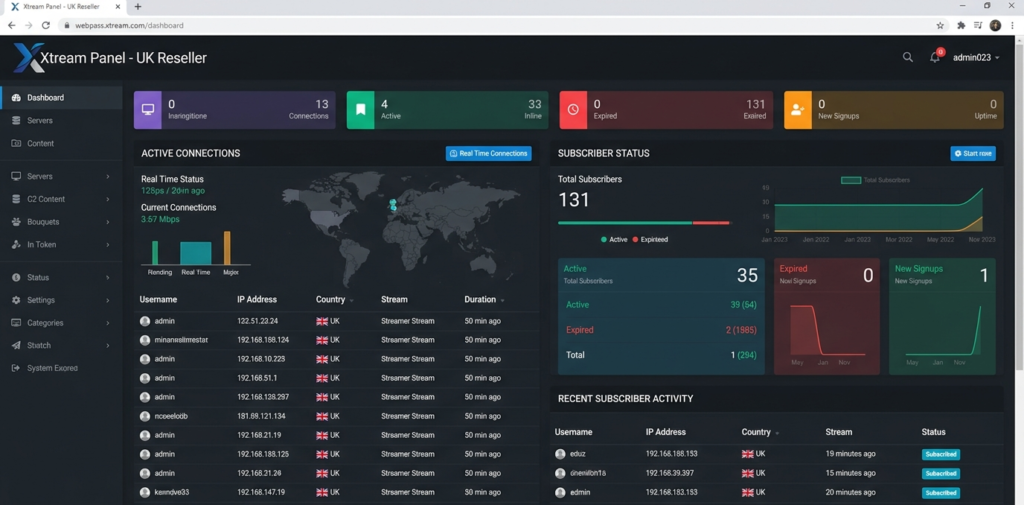Click the Stretch paper-plane icon in sidebar
Image resolution: width=1024 pixels, height=505 pixels.
(16, 346)
